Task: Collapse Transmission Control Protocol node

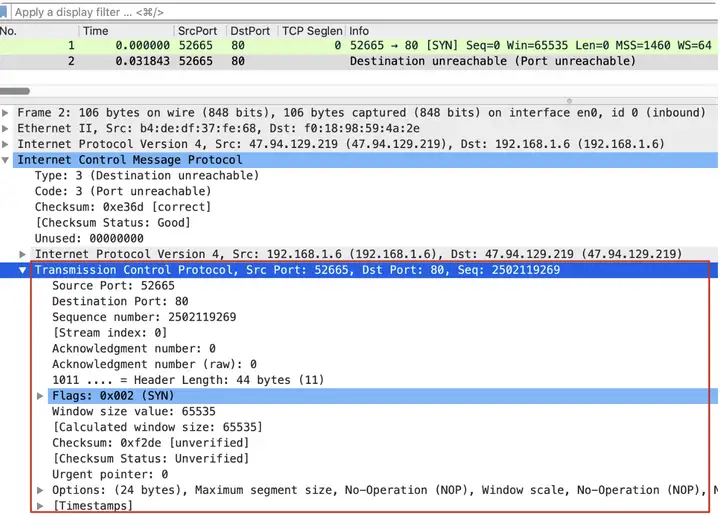Action: coord(22,270)
